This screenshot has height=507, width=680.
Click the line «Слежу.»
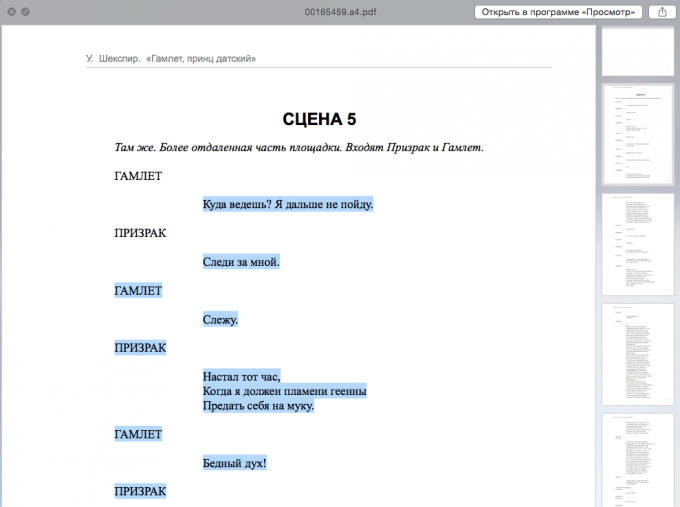pyautogui.click(x=220, y=320)
